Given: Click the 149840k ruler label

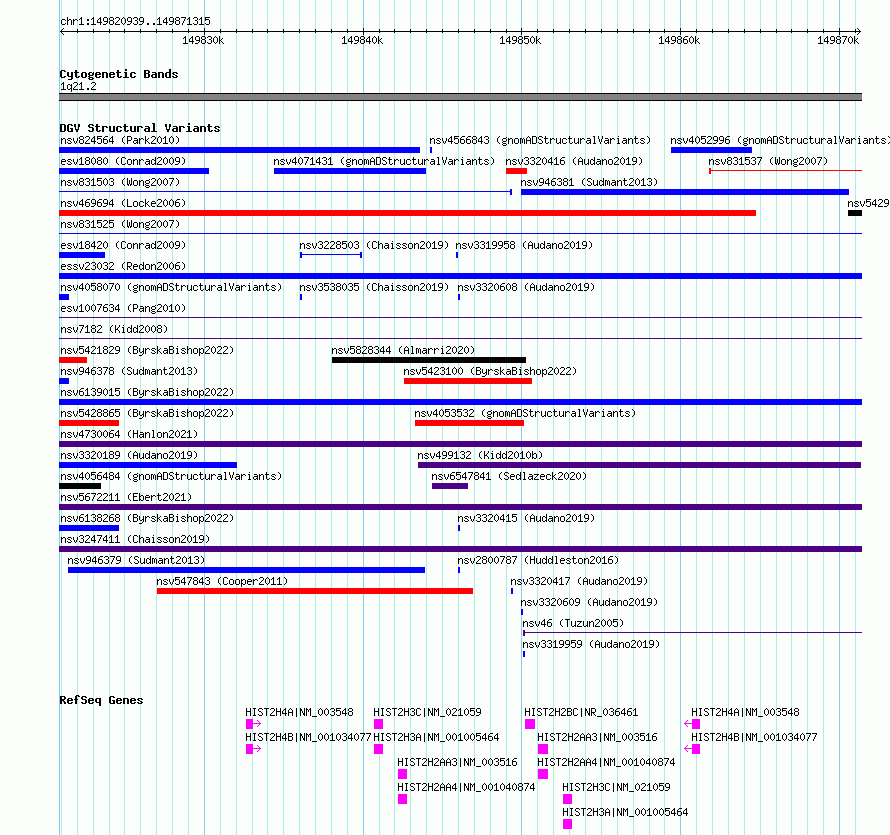Looking at the screenshot, I should click(x=362, y=40).
